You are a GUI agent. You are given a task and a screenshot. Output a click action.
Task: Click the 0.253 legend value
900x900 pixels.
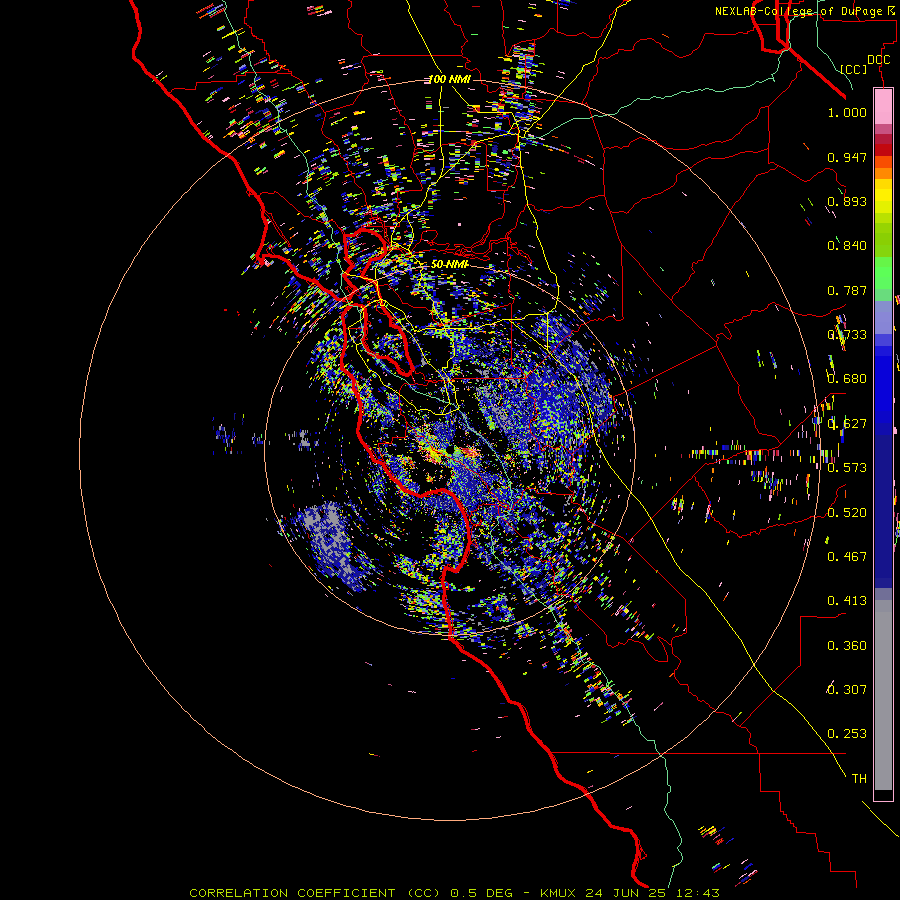click(x=847, y=734)
